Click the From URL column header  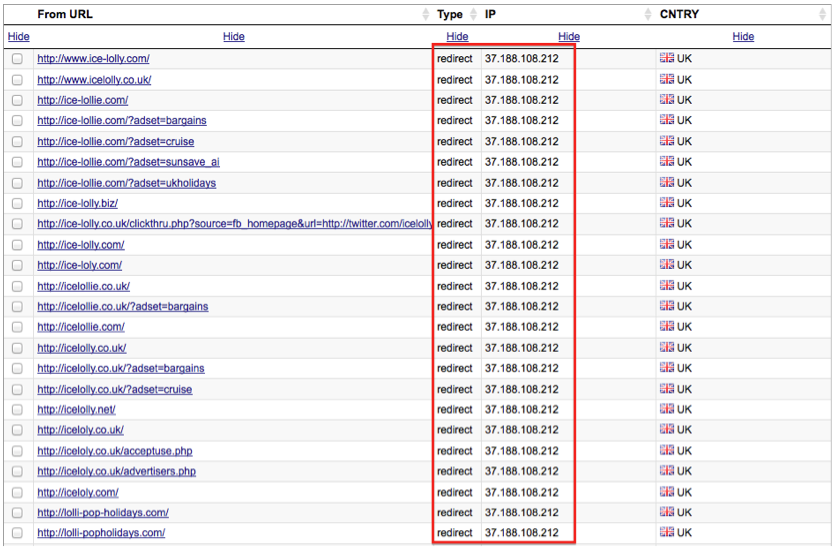65,14
